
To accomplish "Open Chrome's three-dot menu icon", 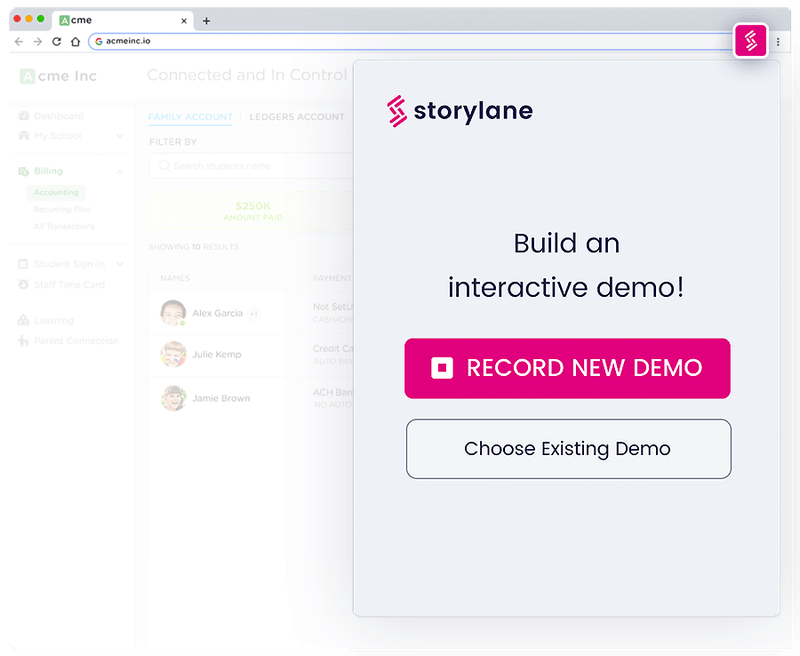I will point(778,41).
